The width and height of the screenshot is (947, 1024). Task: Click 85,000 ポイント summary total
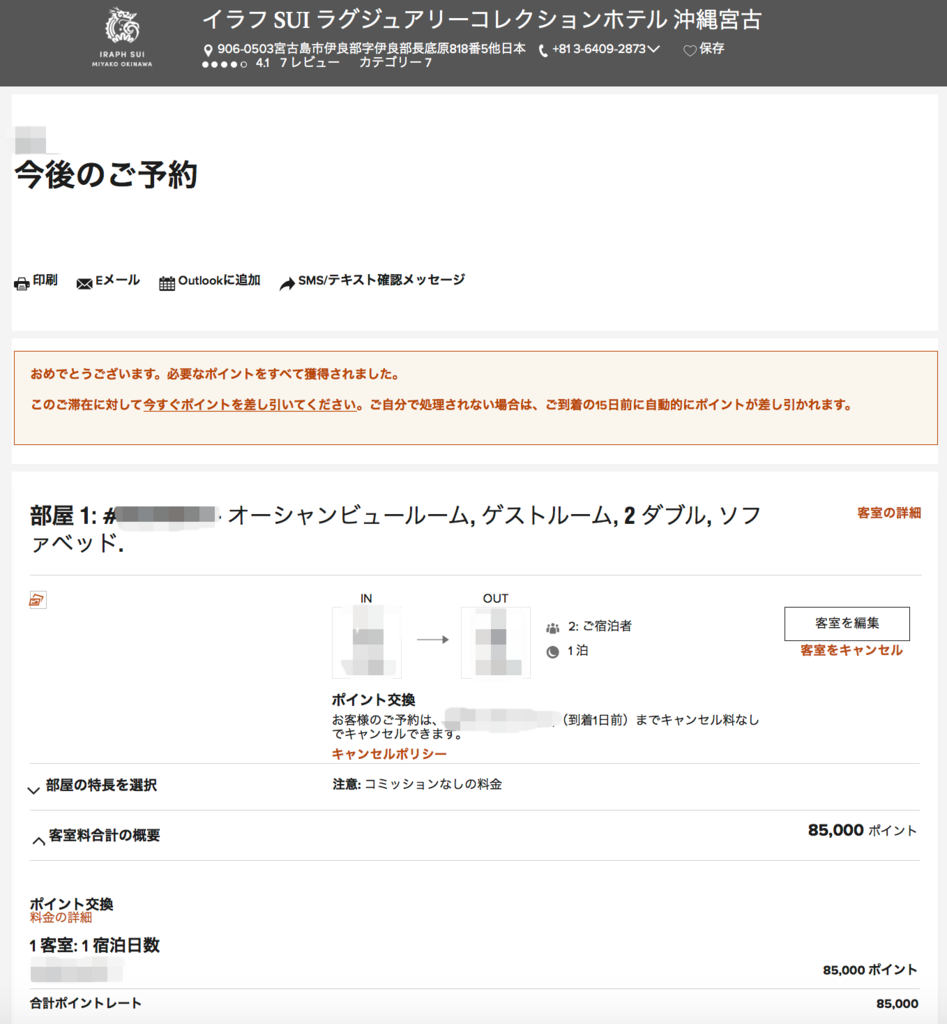(862, 831)
